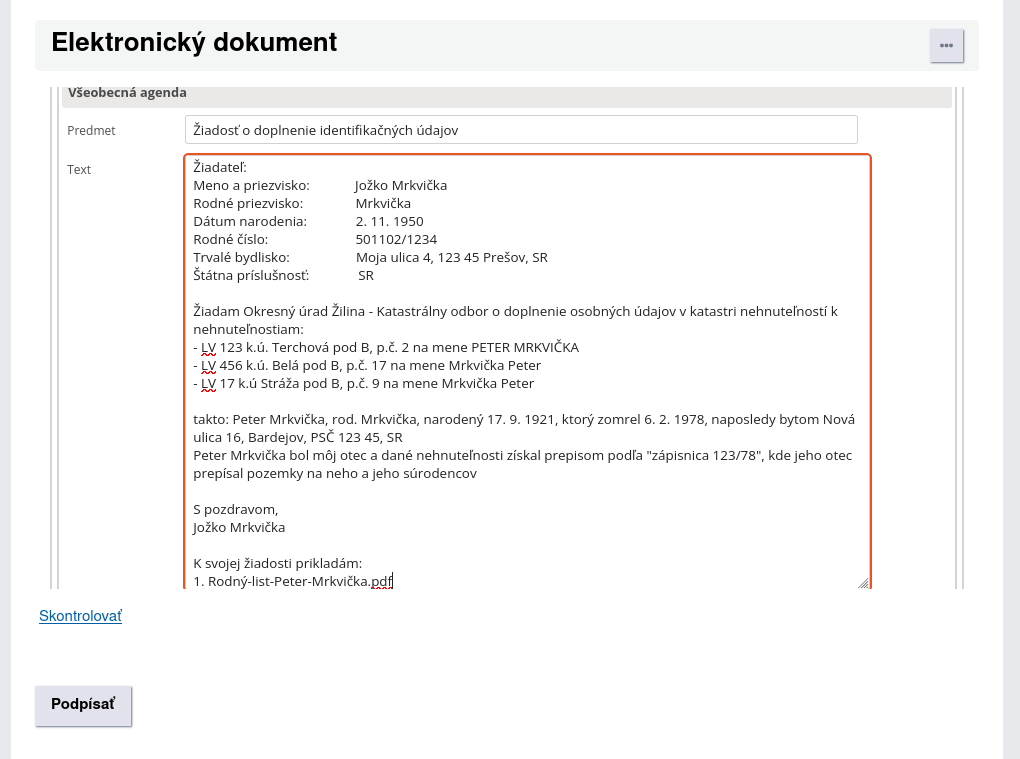Click the name value 'Jožko Mrkvička' after Meno a priezvisko
Screen dimensions: 1020x759
pos(400,186)
